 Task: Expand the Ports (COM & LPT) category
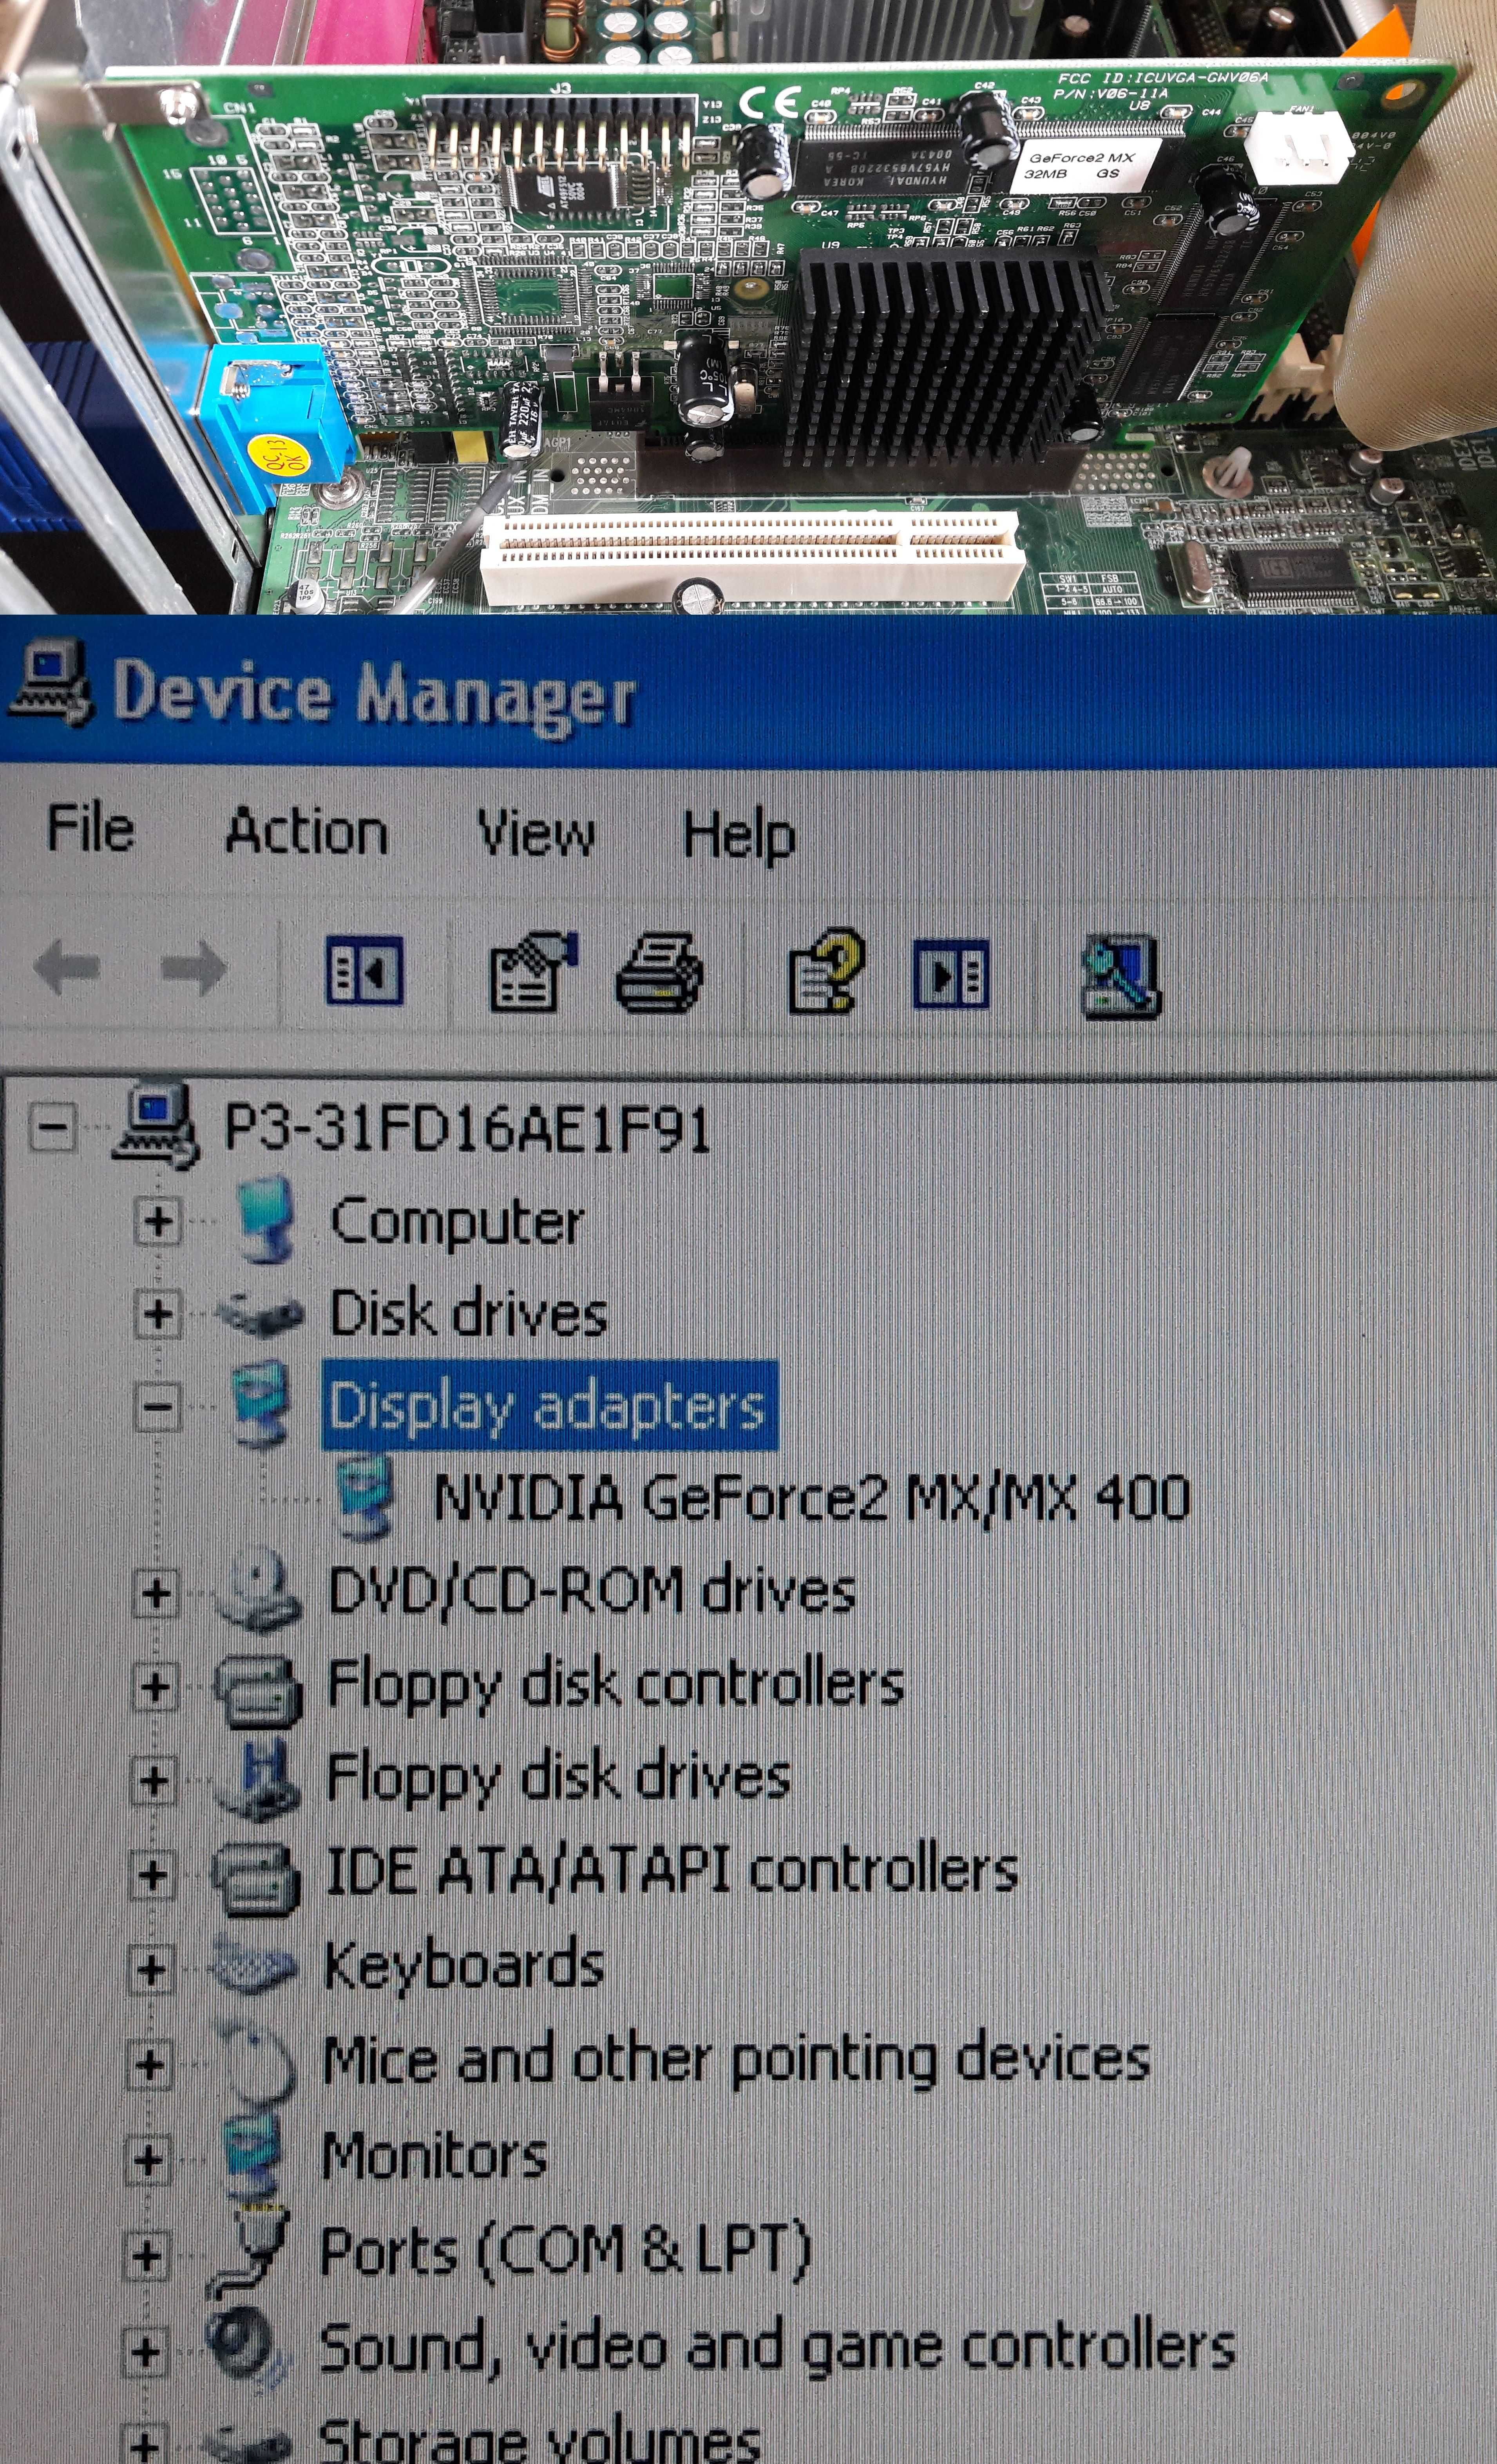coord(146,2256)
